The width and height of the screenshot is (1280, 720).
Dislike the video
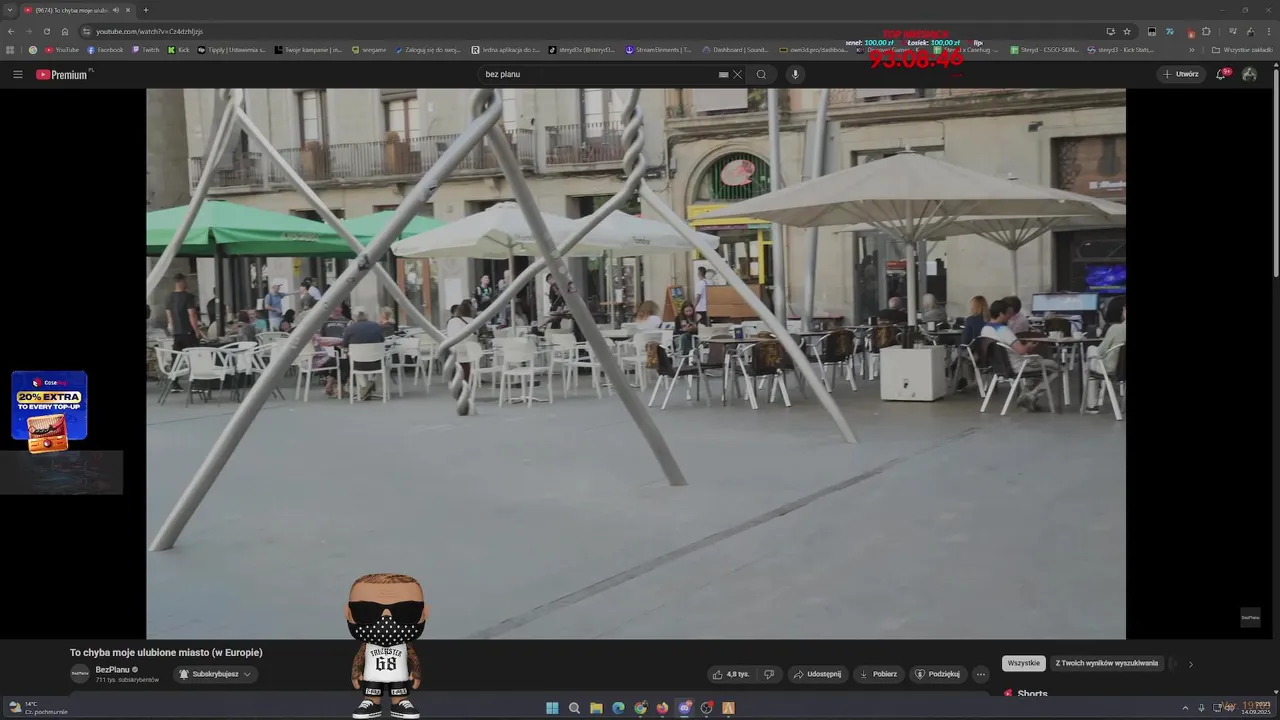tap(769, 674)
